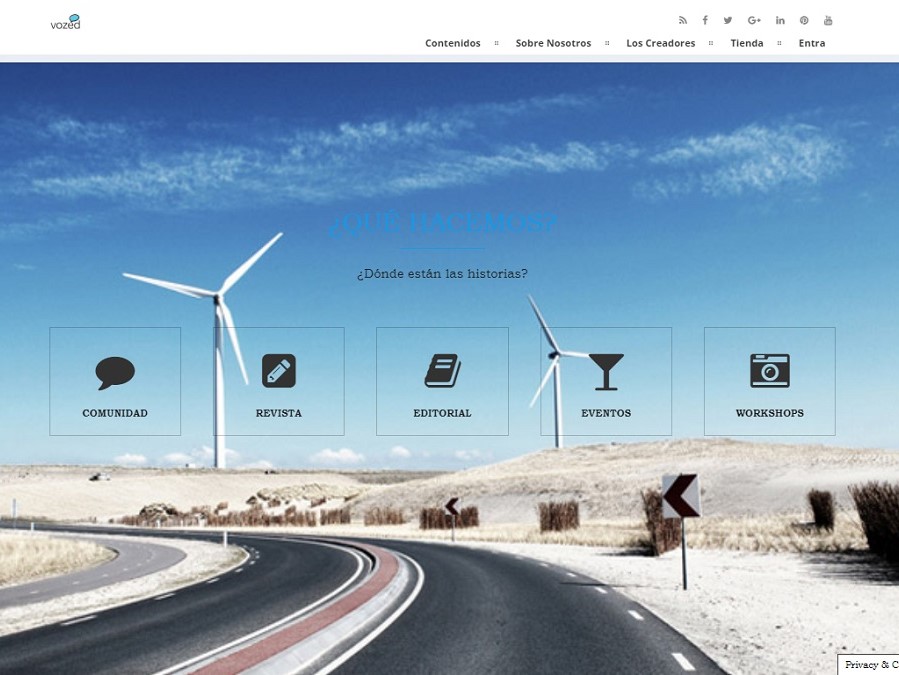
Task: Open the Contenidos menu
Action: pos(453,43)
